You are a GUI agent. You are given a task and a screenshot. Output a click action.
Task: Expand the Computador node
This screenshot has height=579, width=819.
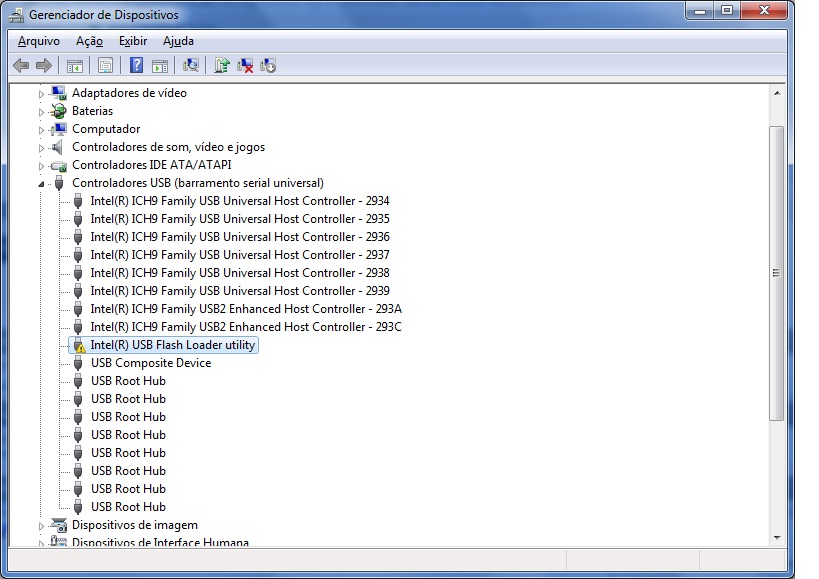point(41,130)
